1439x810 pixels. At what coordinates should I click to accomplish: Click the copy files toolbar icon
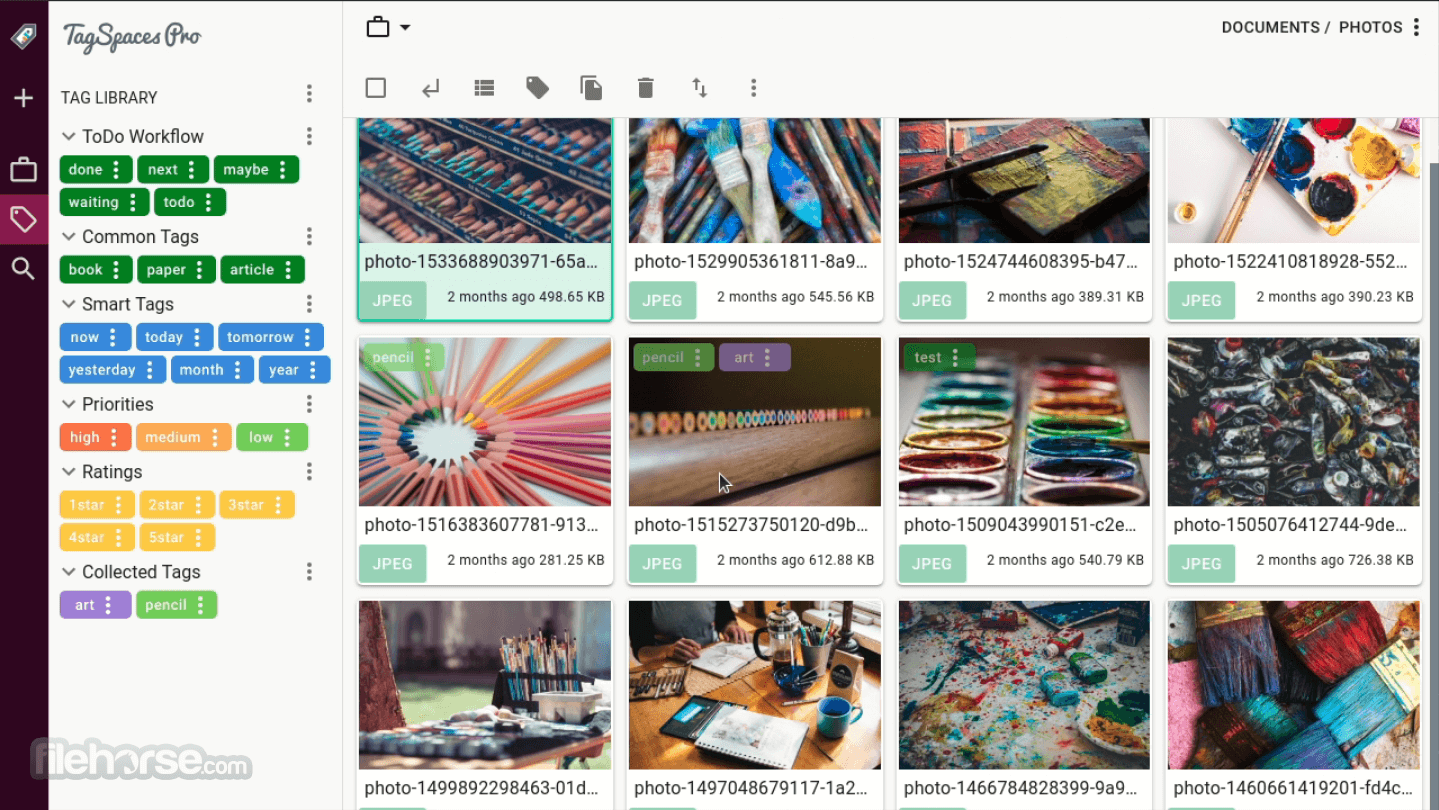[x=592, y=88]
